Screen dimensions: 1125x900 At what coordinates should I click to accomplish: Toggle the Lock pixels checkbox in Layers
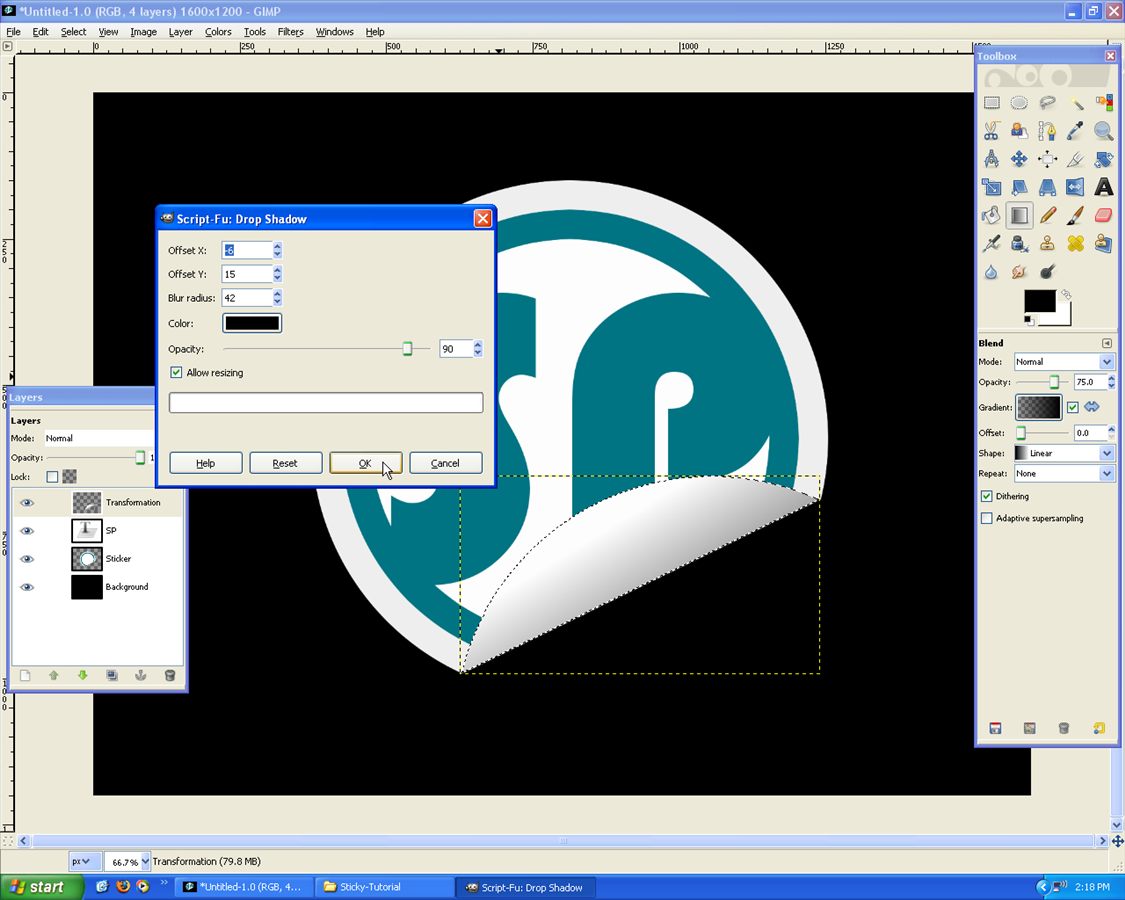[52, 477]
